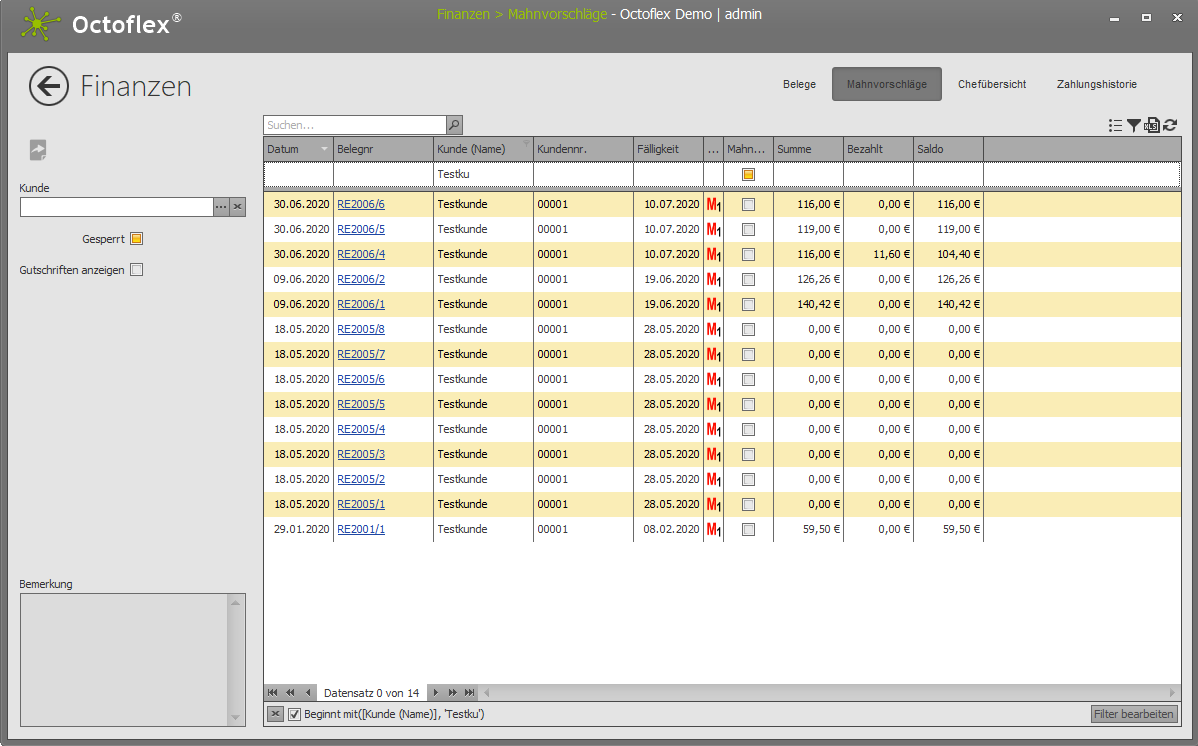Refresh the list with the reload icon
1198x746 pixels.
click(x=1170, y=125)
